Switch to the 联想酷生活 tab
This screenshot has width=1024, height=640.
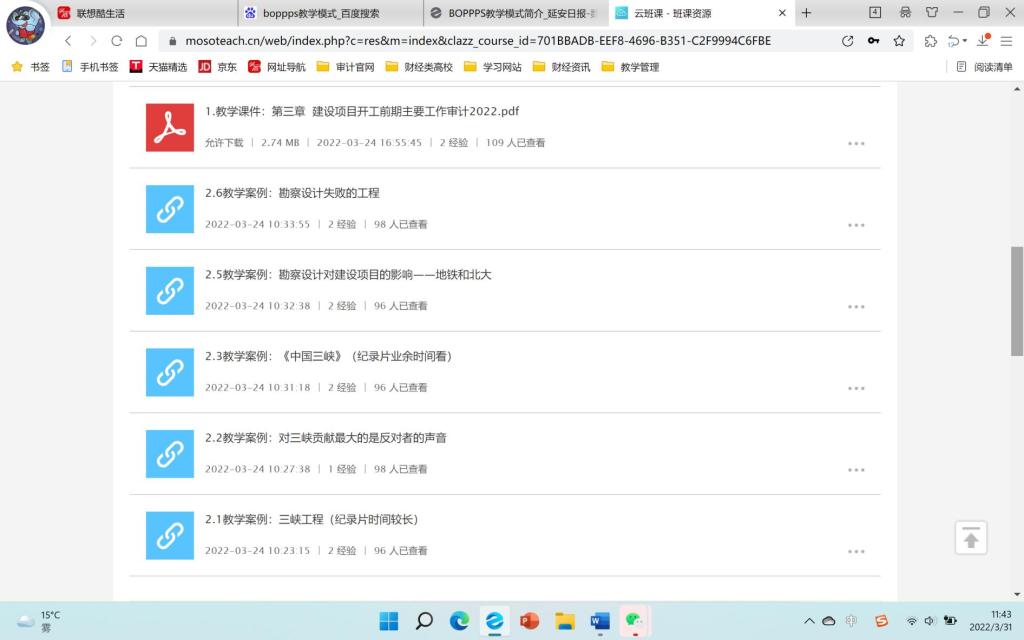click(x=140, y=13)
